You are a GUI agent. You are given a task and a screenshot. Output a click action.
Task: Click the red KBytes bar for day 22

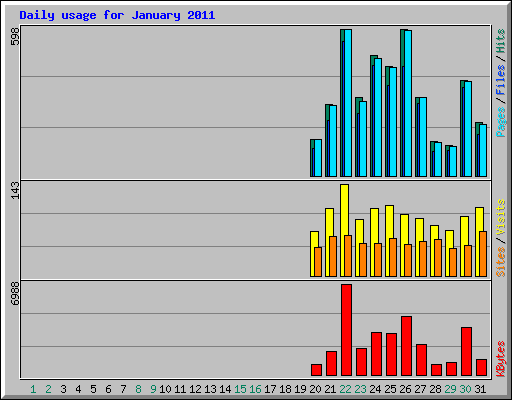[346, 330]
